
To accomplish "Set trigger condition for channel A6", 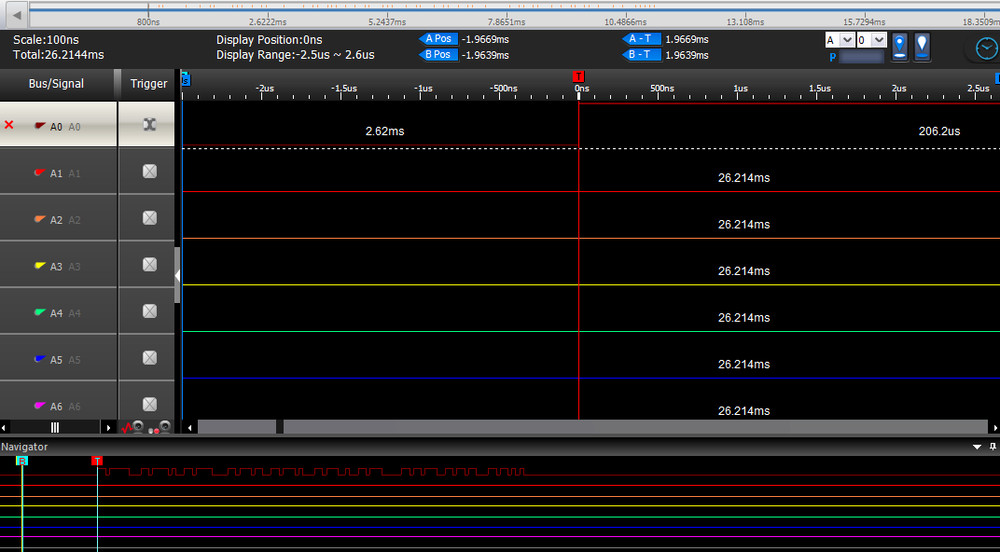I will tap(149, 404).
